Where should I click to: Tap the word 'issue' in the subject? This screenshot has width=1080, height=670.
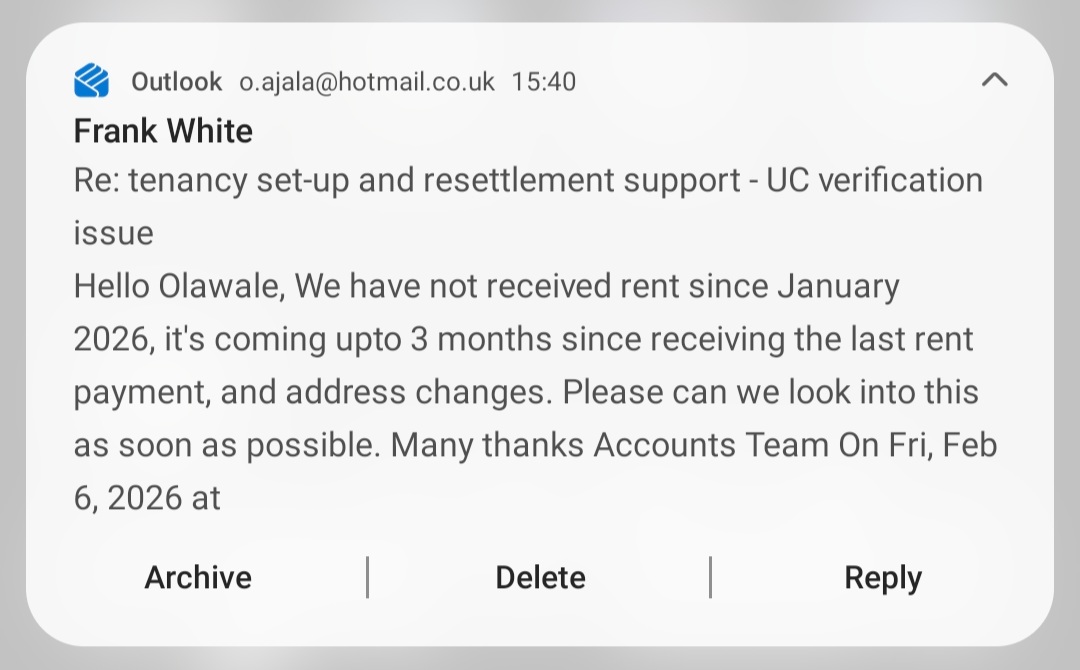113,234
